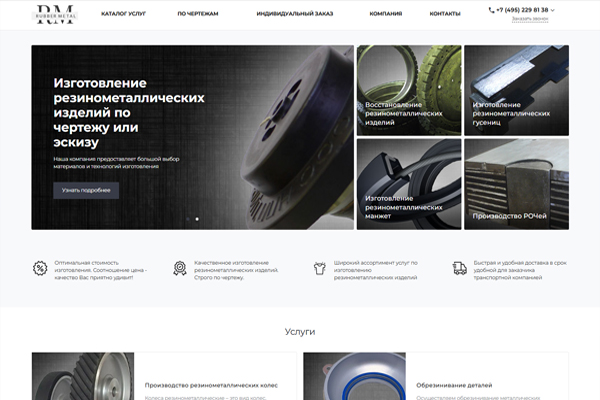The width and height of the screenshot is (600, 400).
Task: Open Восстановление резинометаллических изделий tile
Action: (x=408, y=90)
